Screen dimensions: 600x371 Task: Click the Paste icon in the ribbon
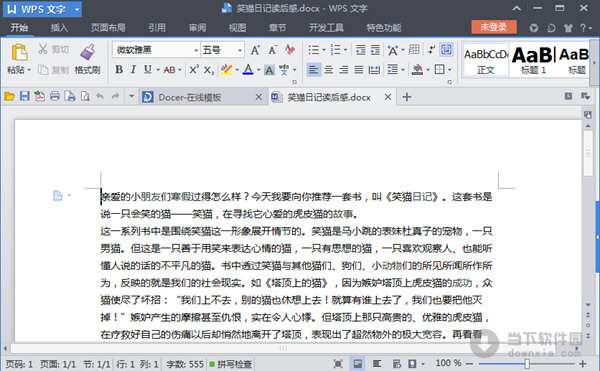point(19,52)
